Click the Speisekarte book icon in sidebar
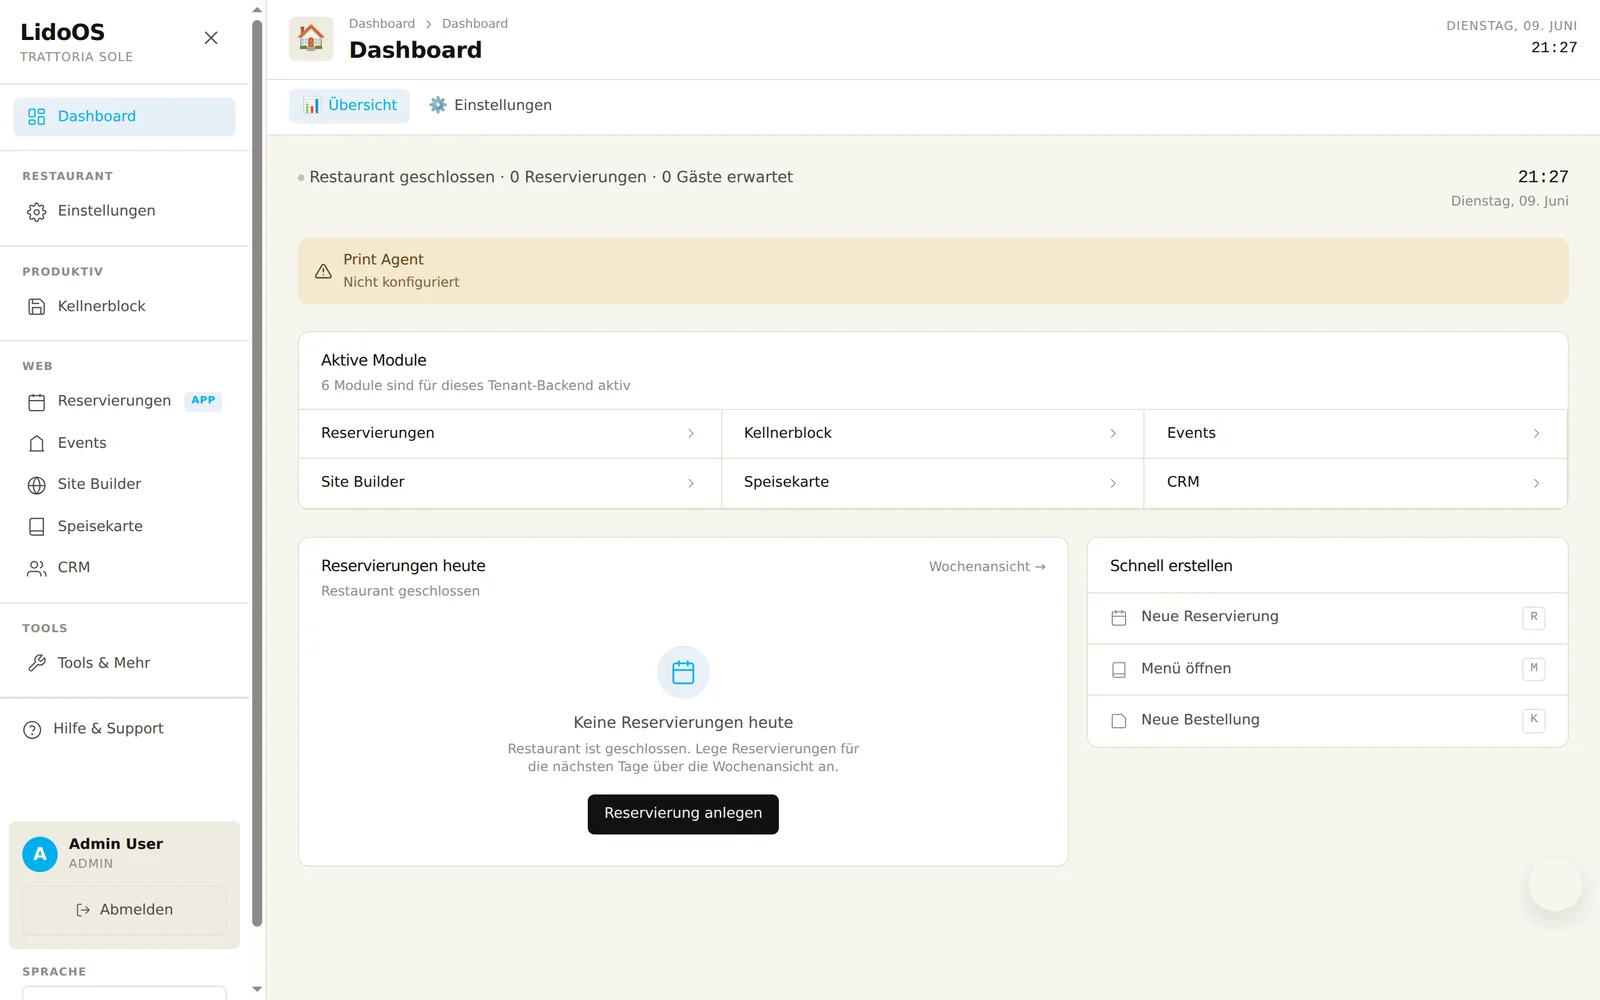Image resolution: width=1600 pixels, height=1000 pixels. coord(37,527)
